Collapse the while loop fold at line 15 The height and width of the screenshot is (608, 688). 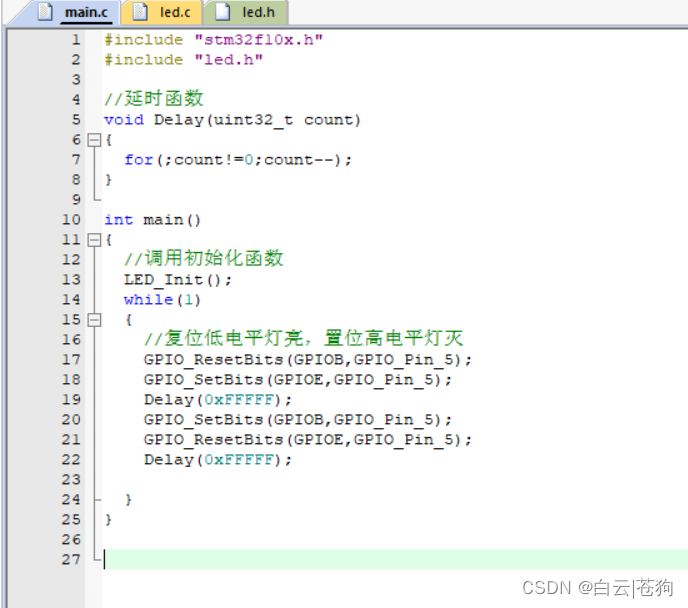click(x=94, y=320)
